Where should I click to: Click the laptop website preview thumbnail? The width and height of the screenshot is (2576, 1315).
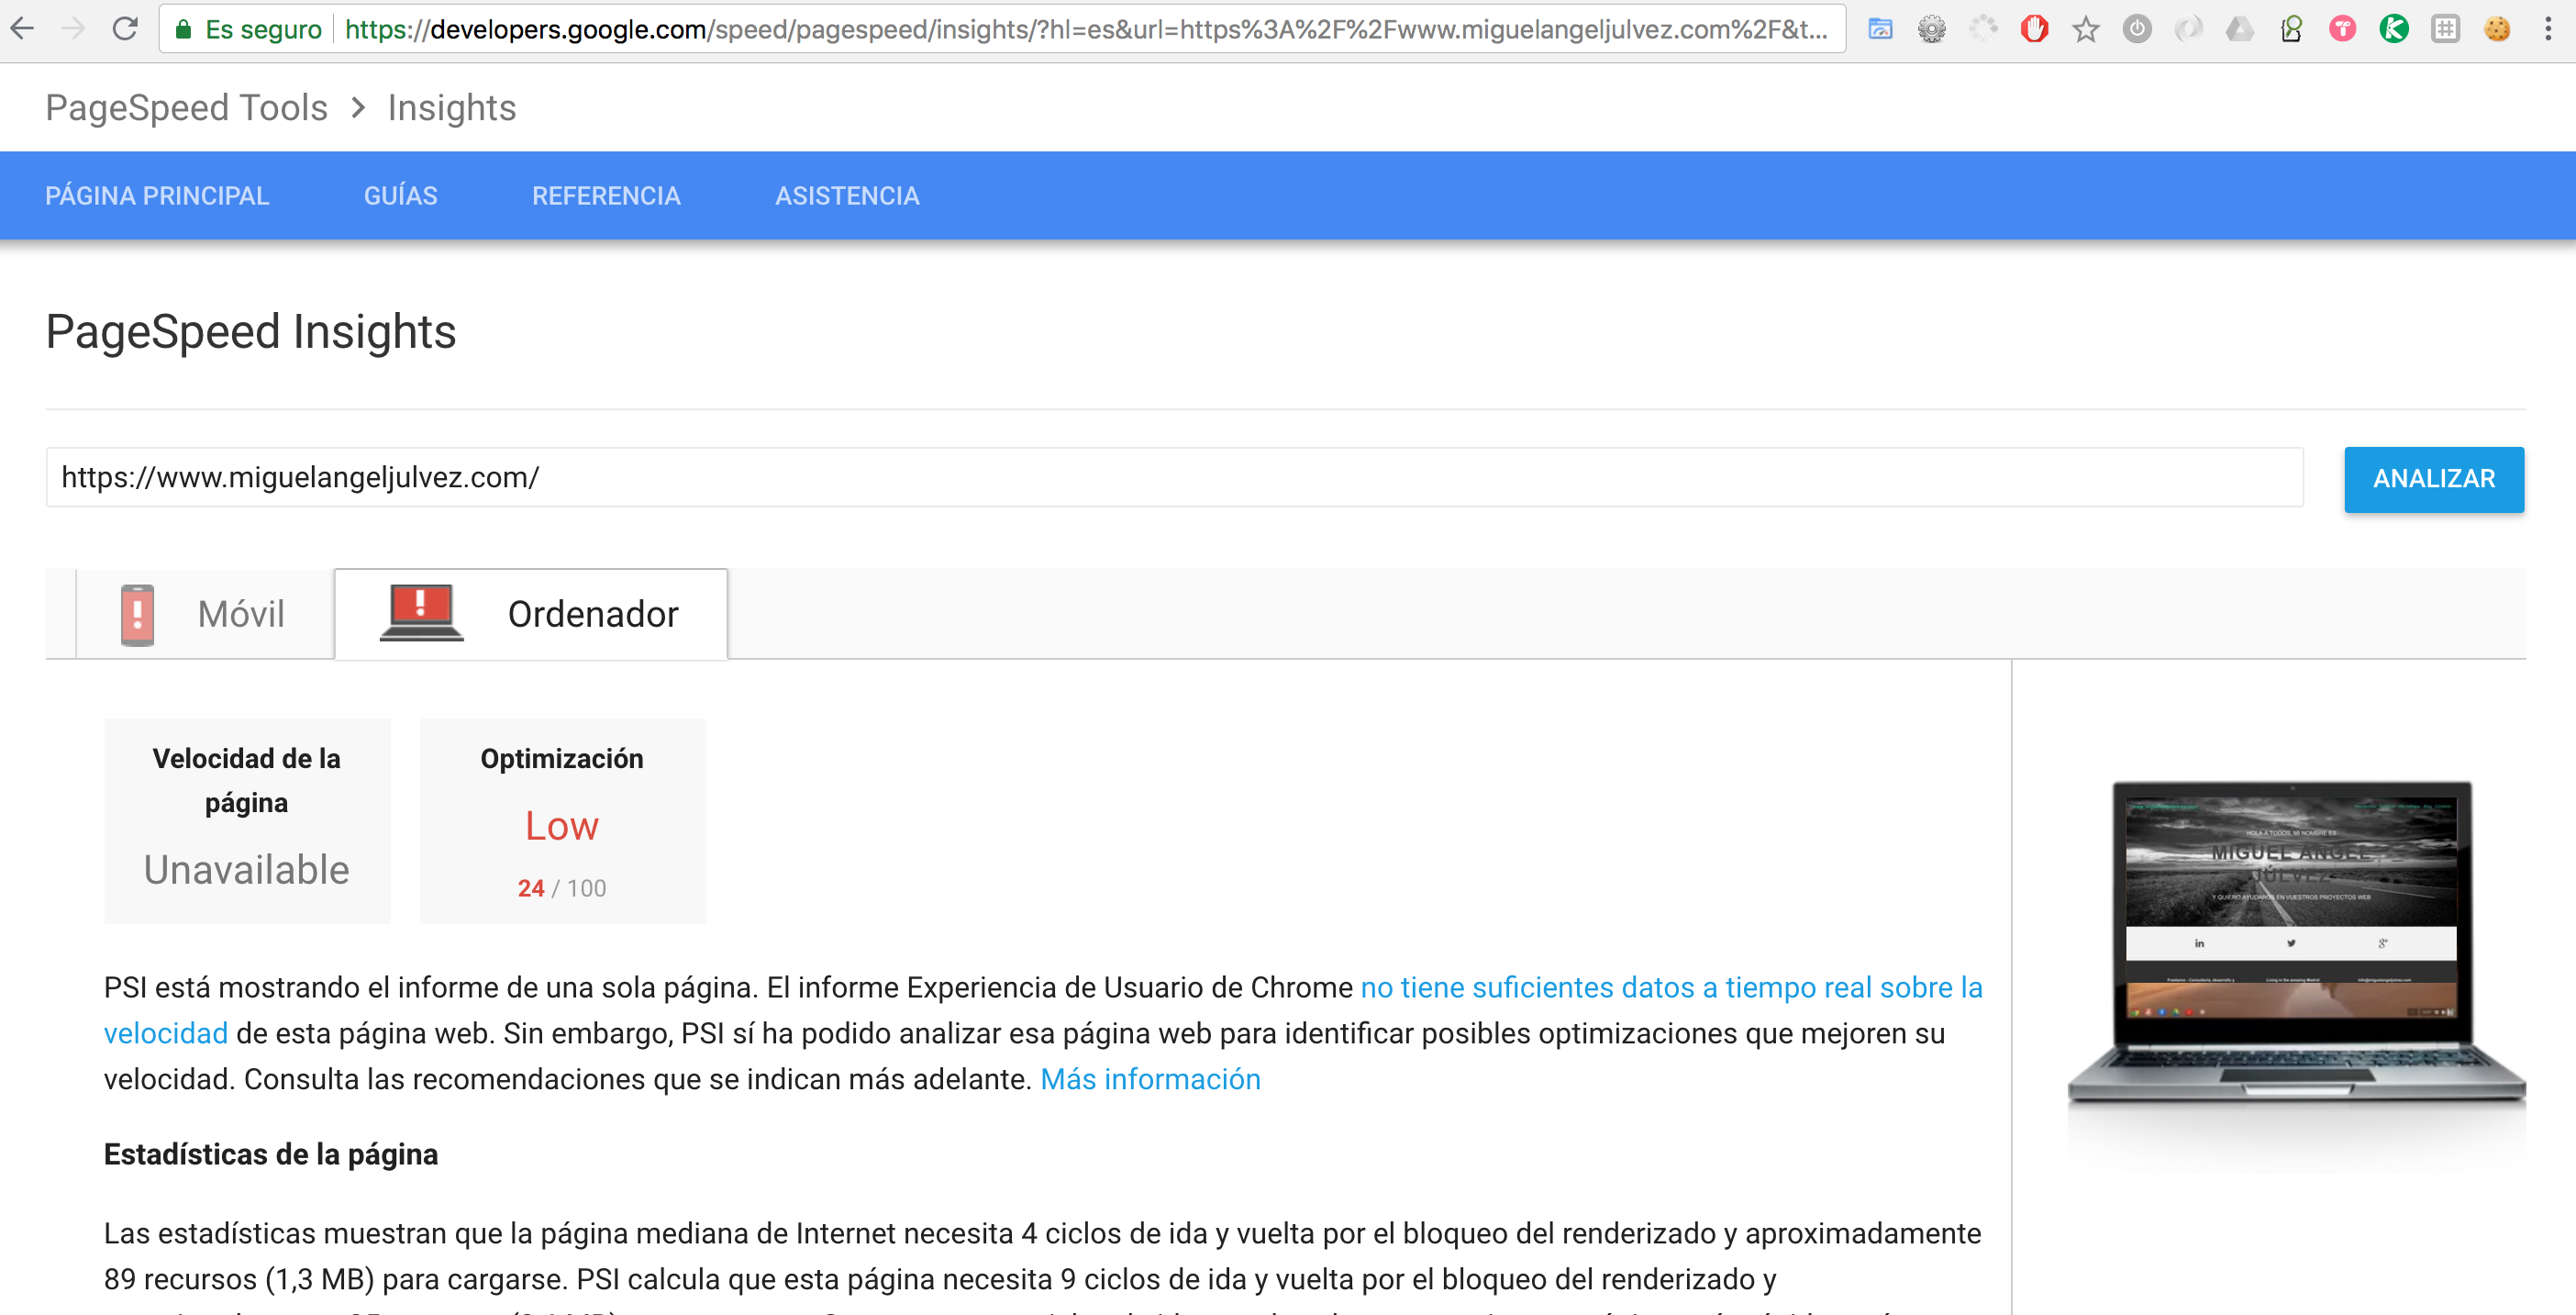coord(2296,945)
